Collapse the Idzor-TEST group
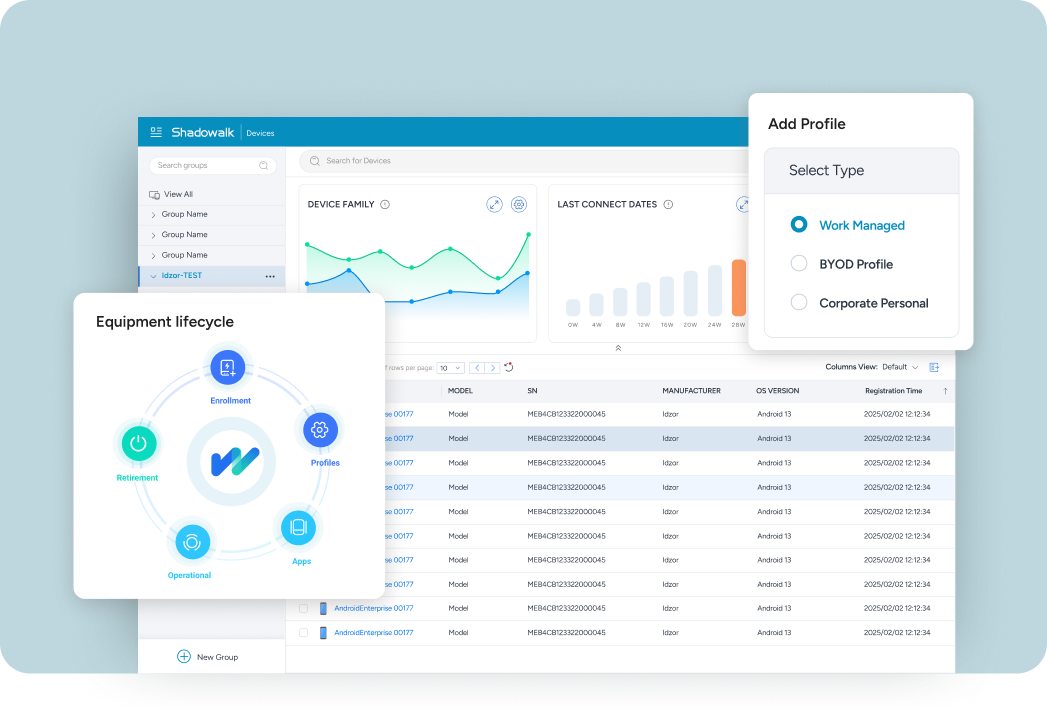This screenshot has width=1047, height=719. [153, 276]
